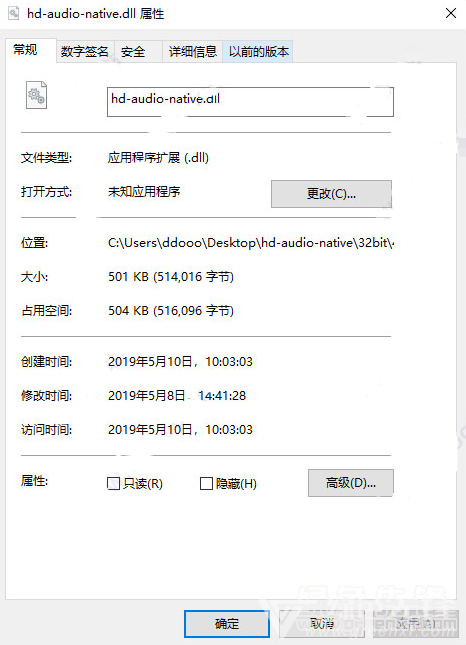Screen dimensions: 466x645
Task: Confirm with the 确定 button
Action: 227,624
